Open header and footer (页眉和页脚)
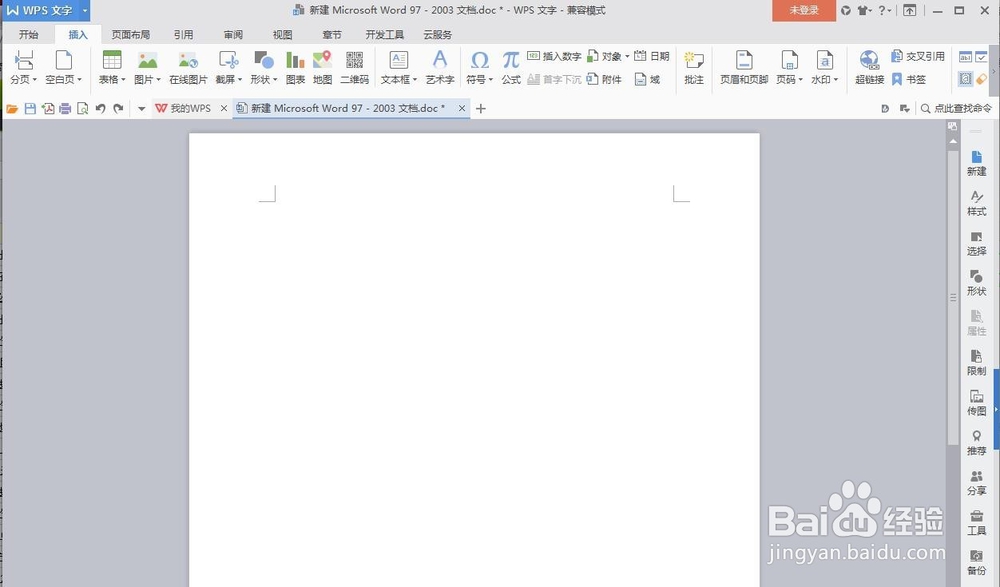This screenshot has width=1000, height=587. pyautogui.click(x=744, y=68)
